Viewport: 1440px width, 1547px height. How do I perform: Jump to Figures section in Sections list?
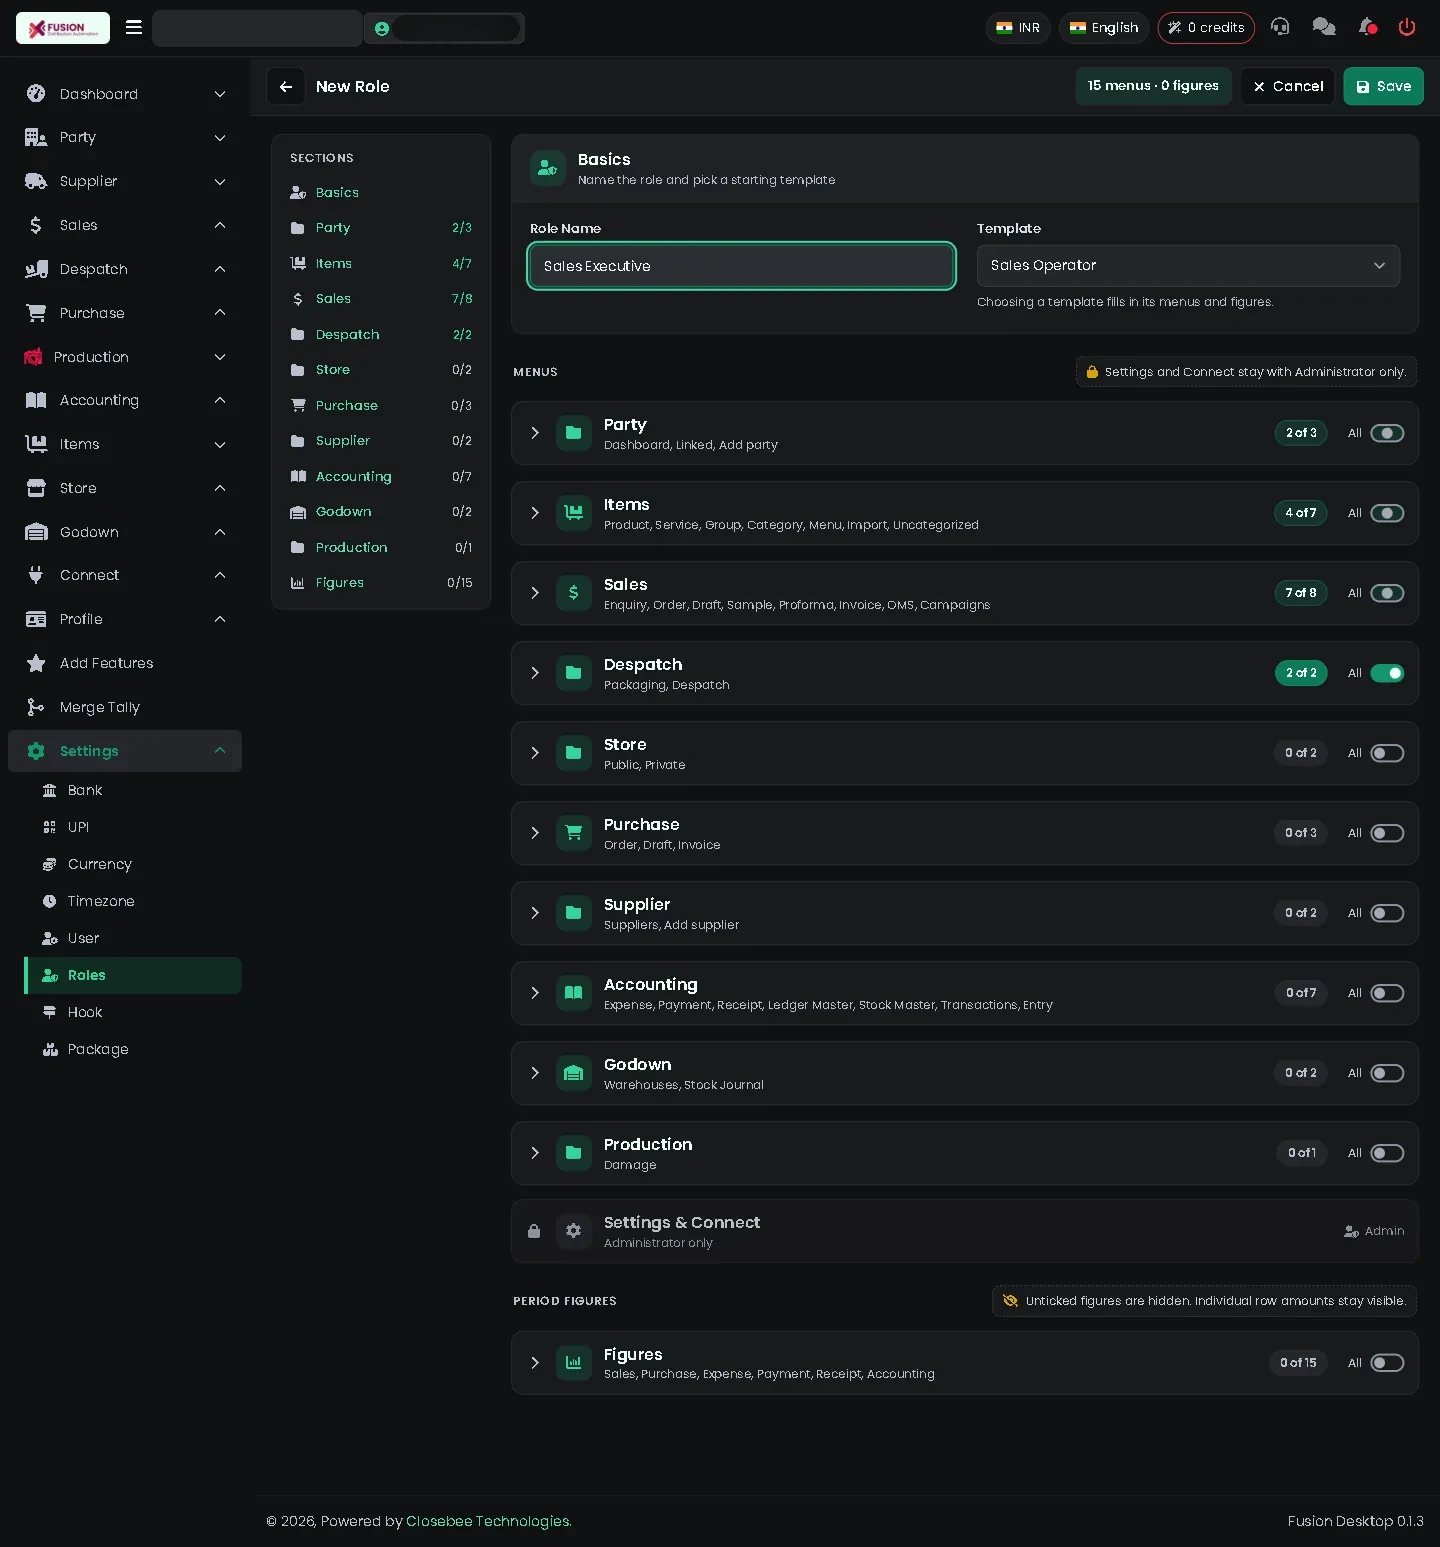pyautogui.click(x=381, y=582)
